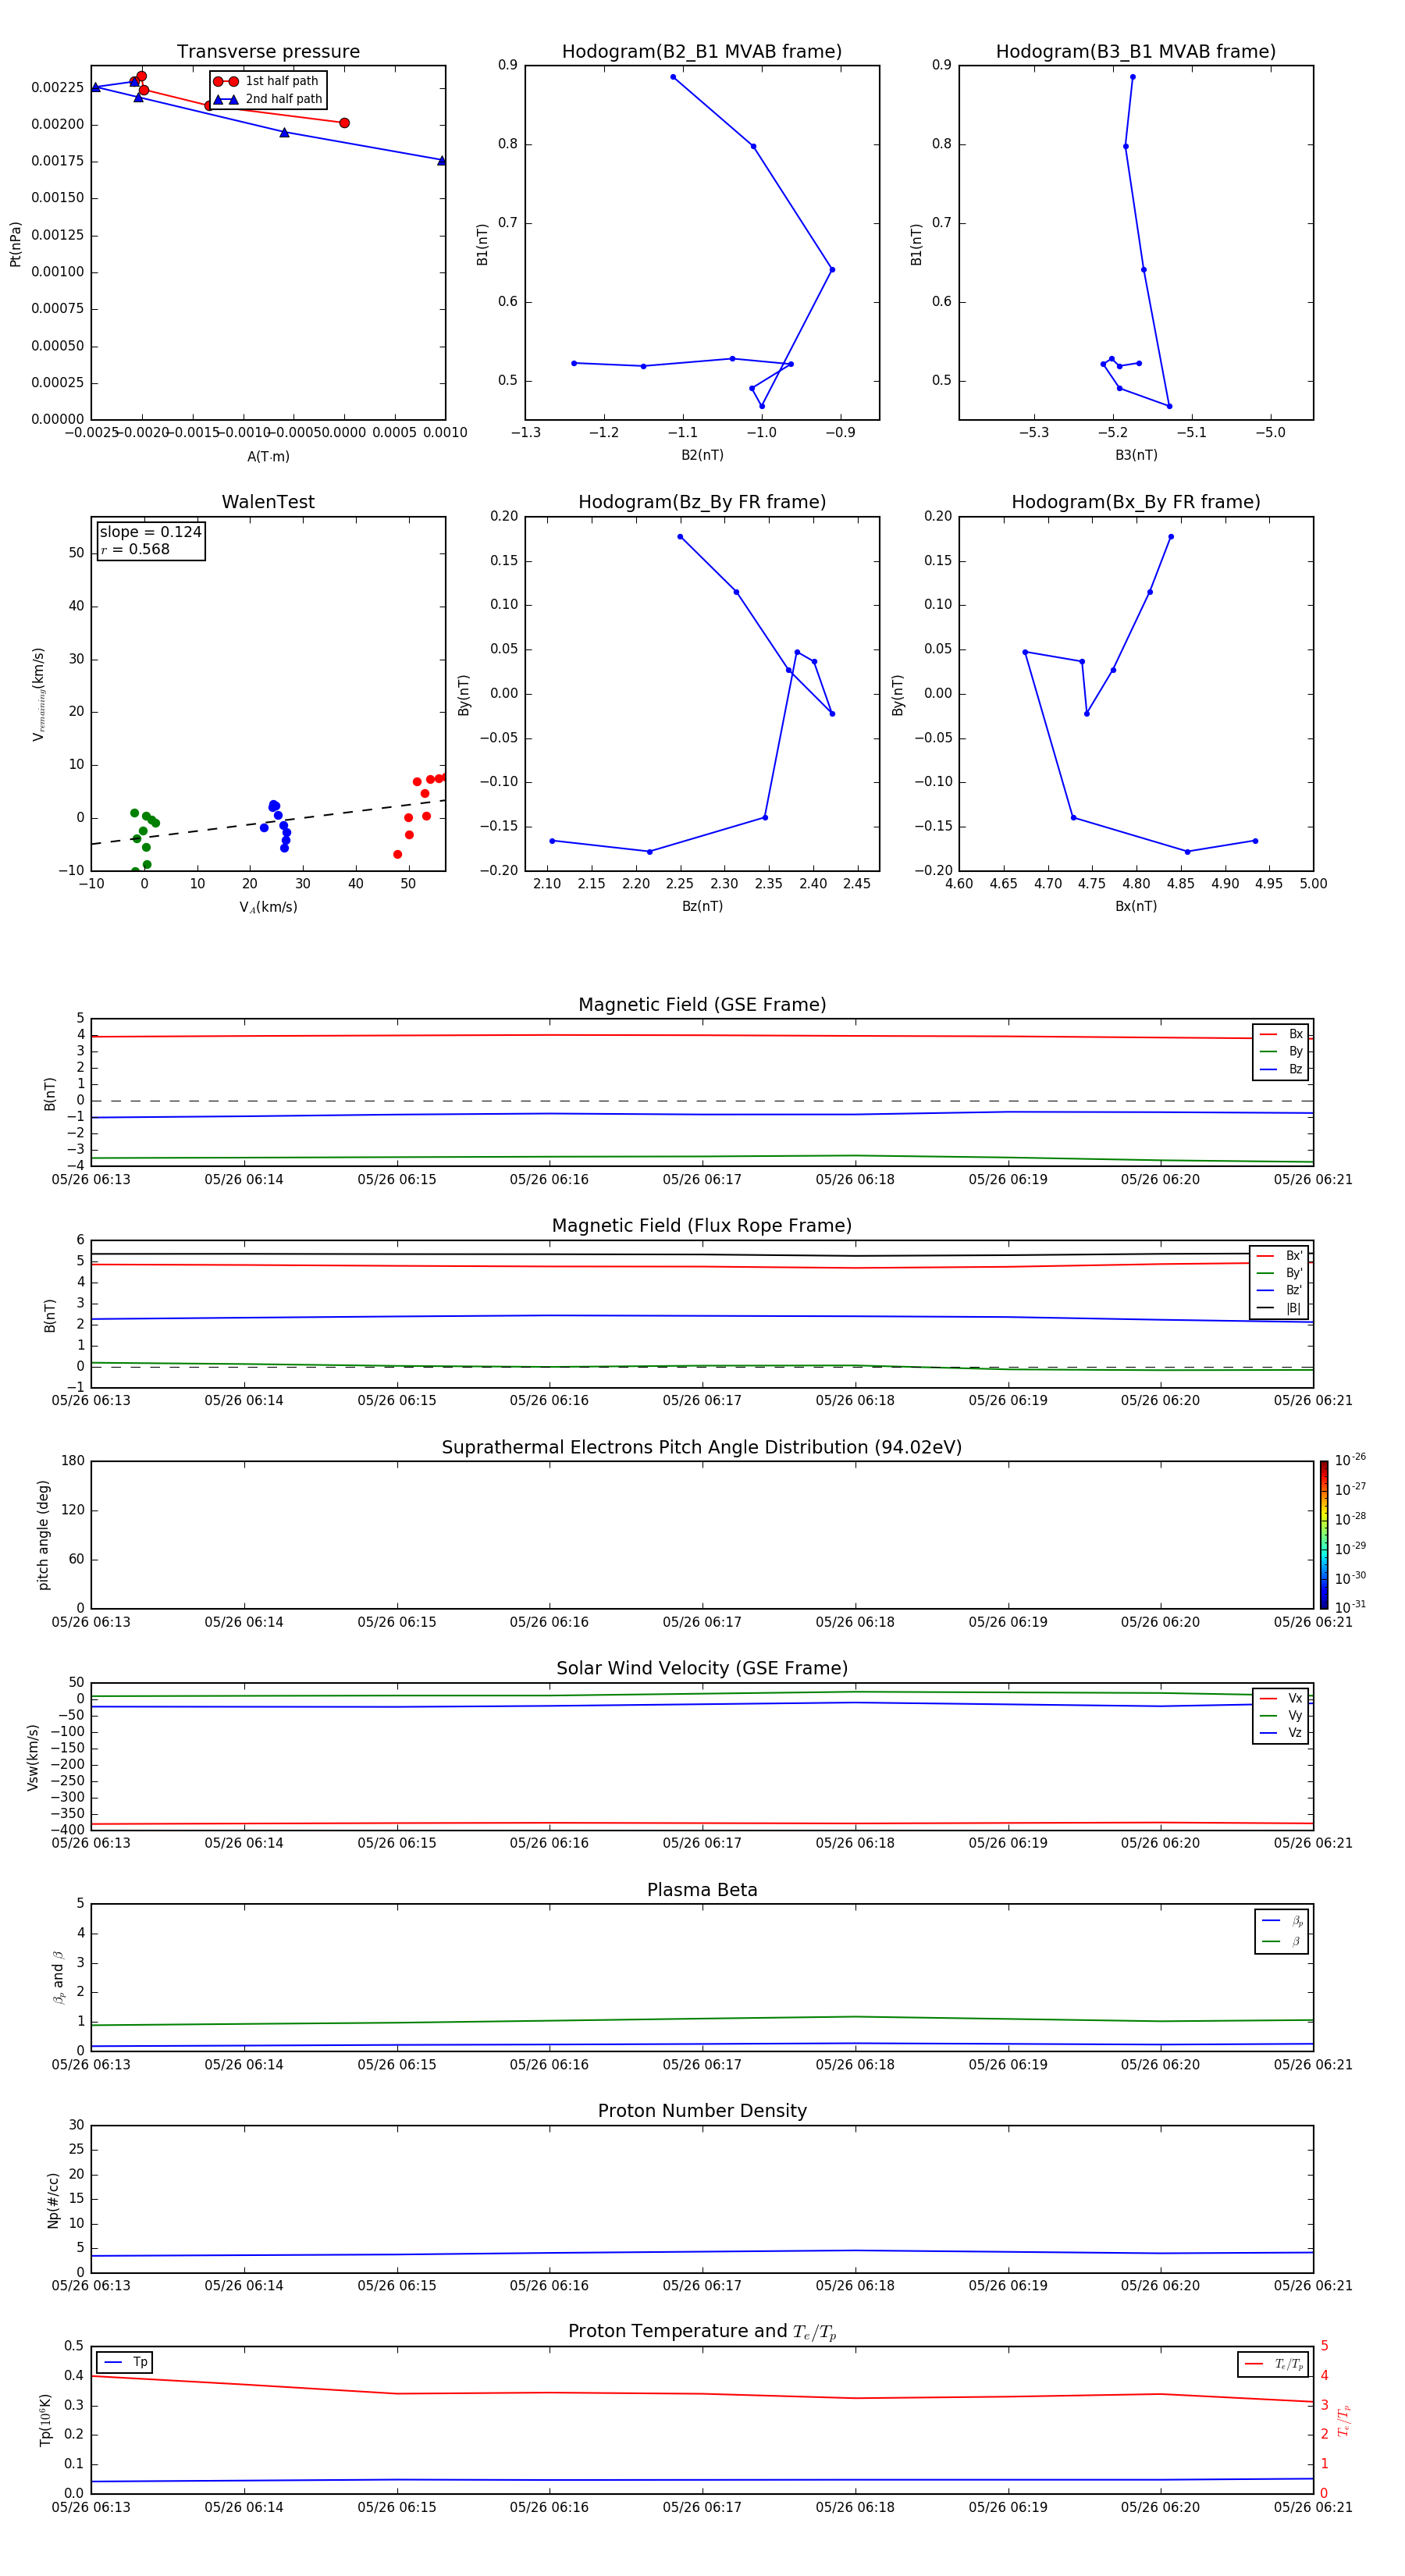This screenshot has height=2576, width=1405.
Task: Click the 'pitch angle (deg)' axis label
Action: click(43, 1535)
